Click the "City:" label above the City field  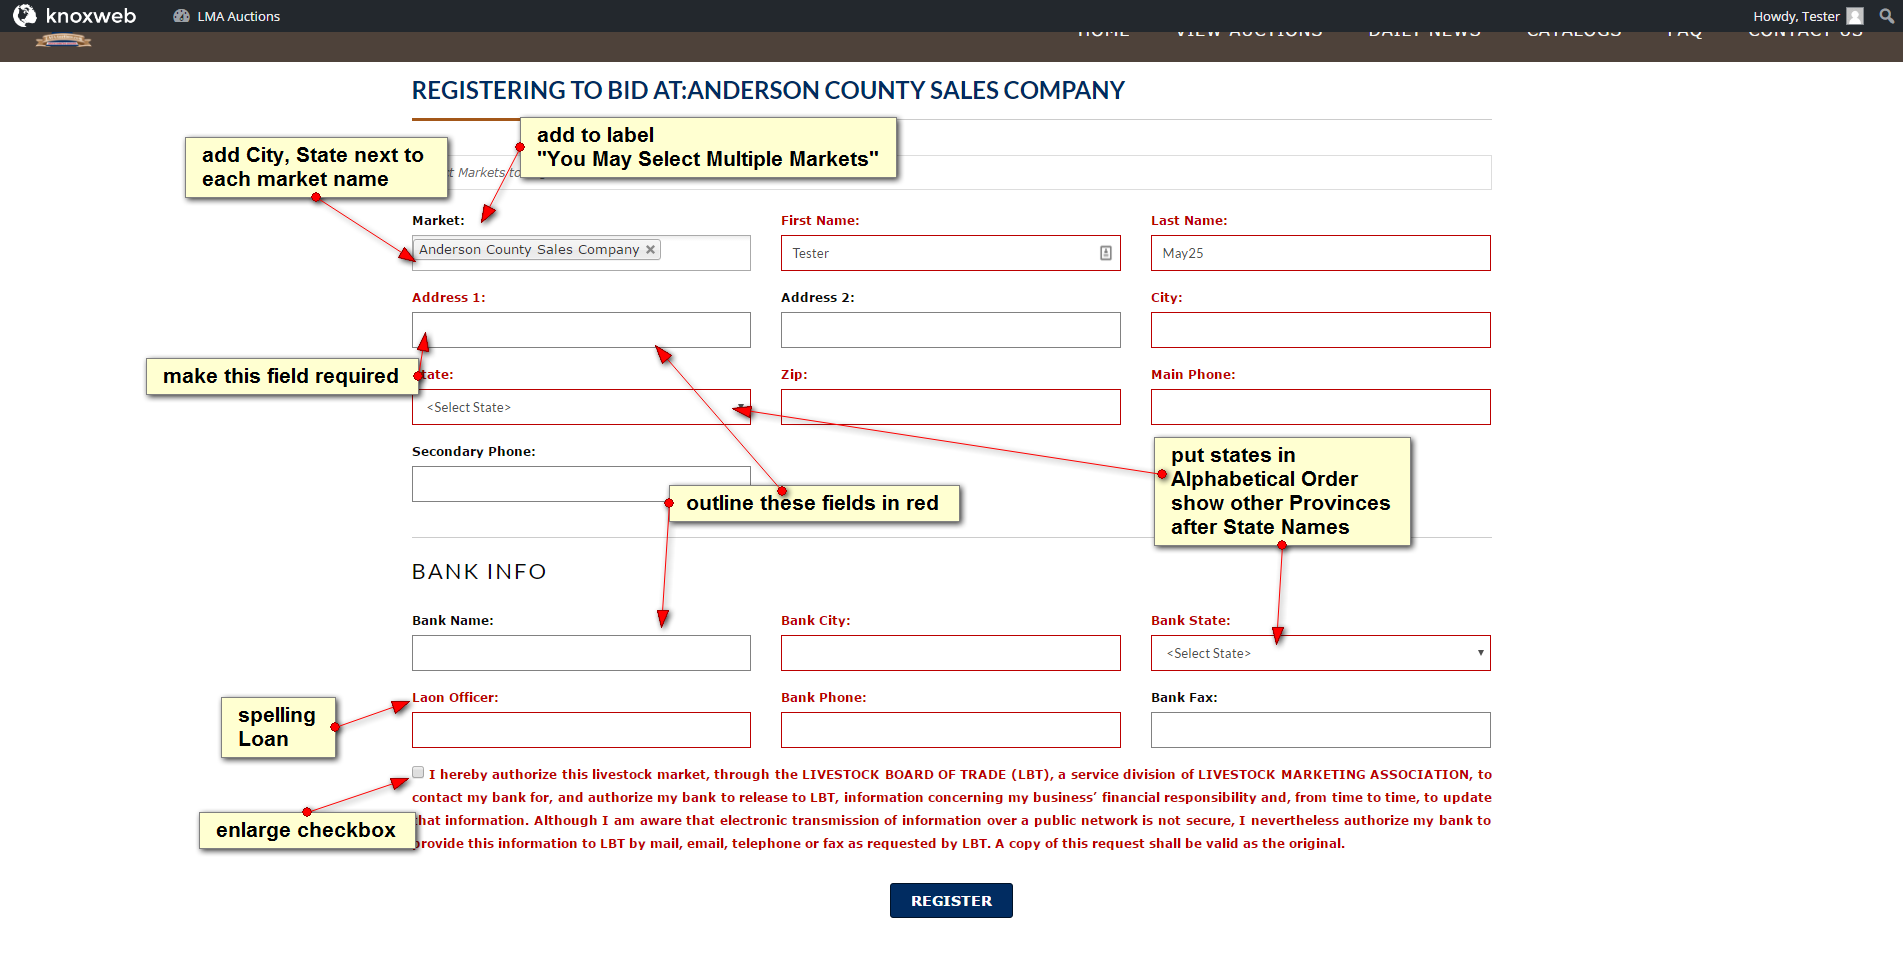[1166, 298]
